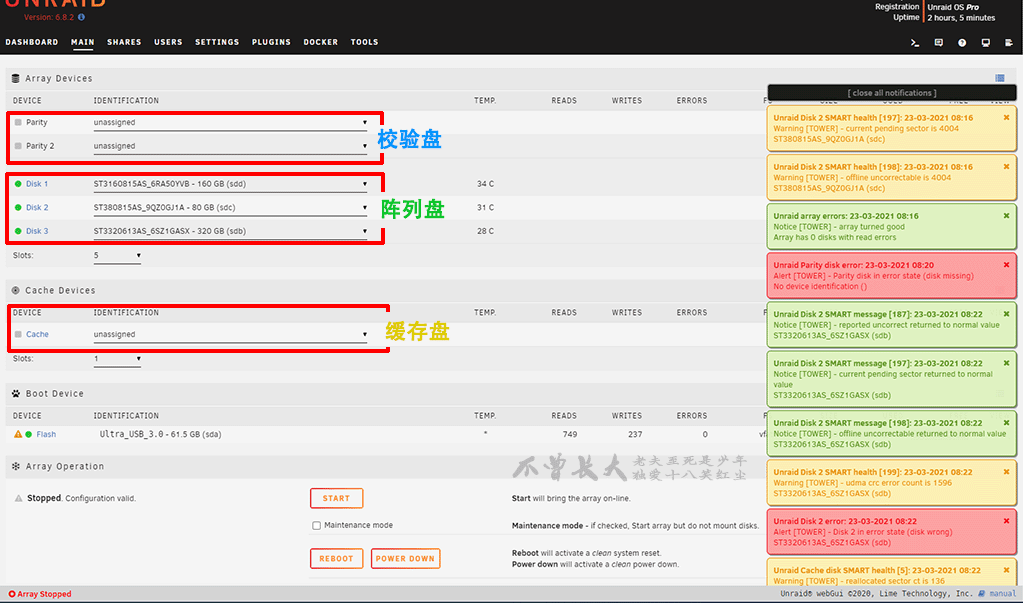Close the SMART health [199] udma crc notification
The width and height of the screenshot is (1023, 603).
coord(1006,472)
